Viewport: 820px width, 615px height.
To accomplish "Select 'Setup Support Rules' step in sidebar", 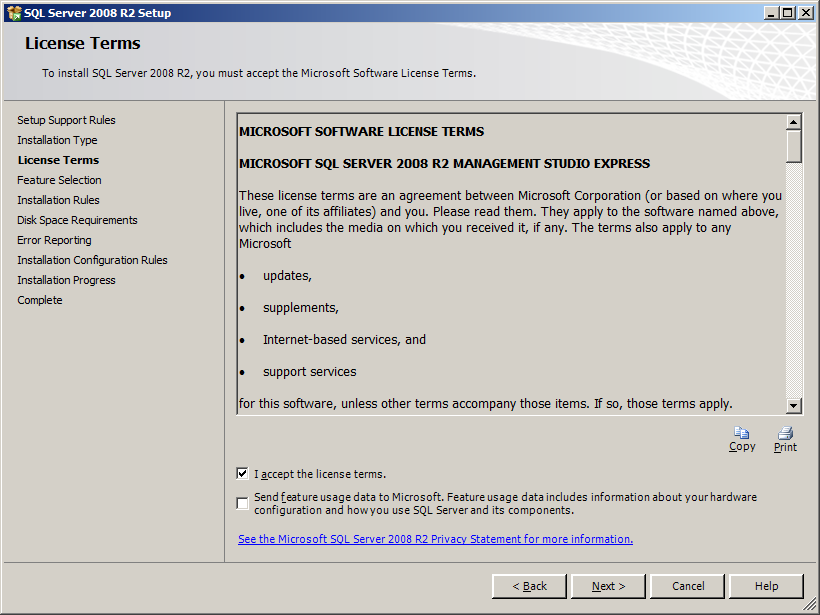I will tap(66, 120).
